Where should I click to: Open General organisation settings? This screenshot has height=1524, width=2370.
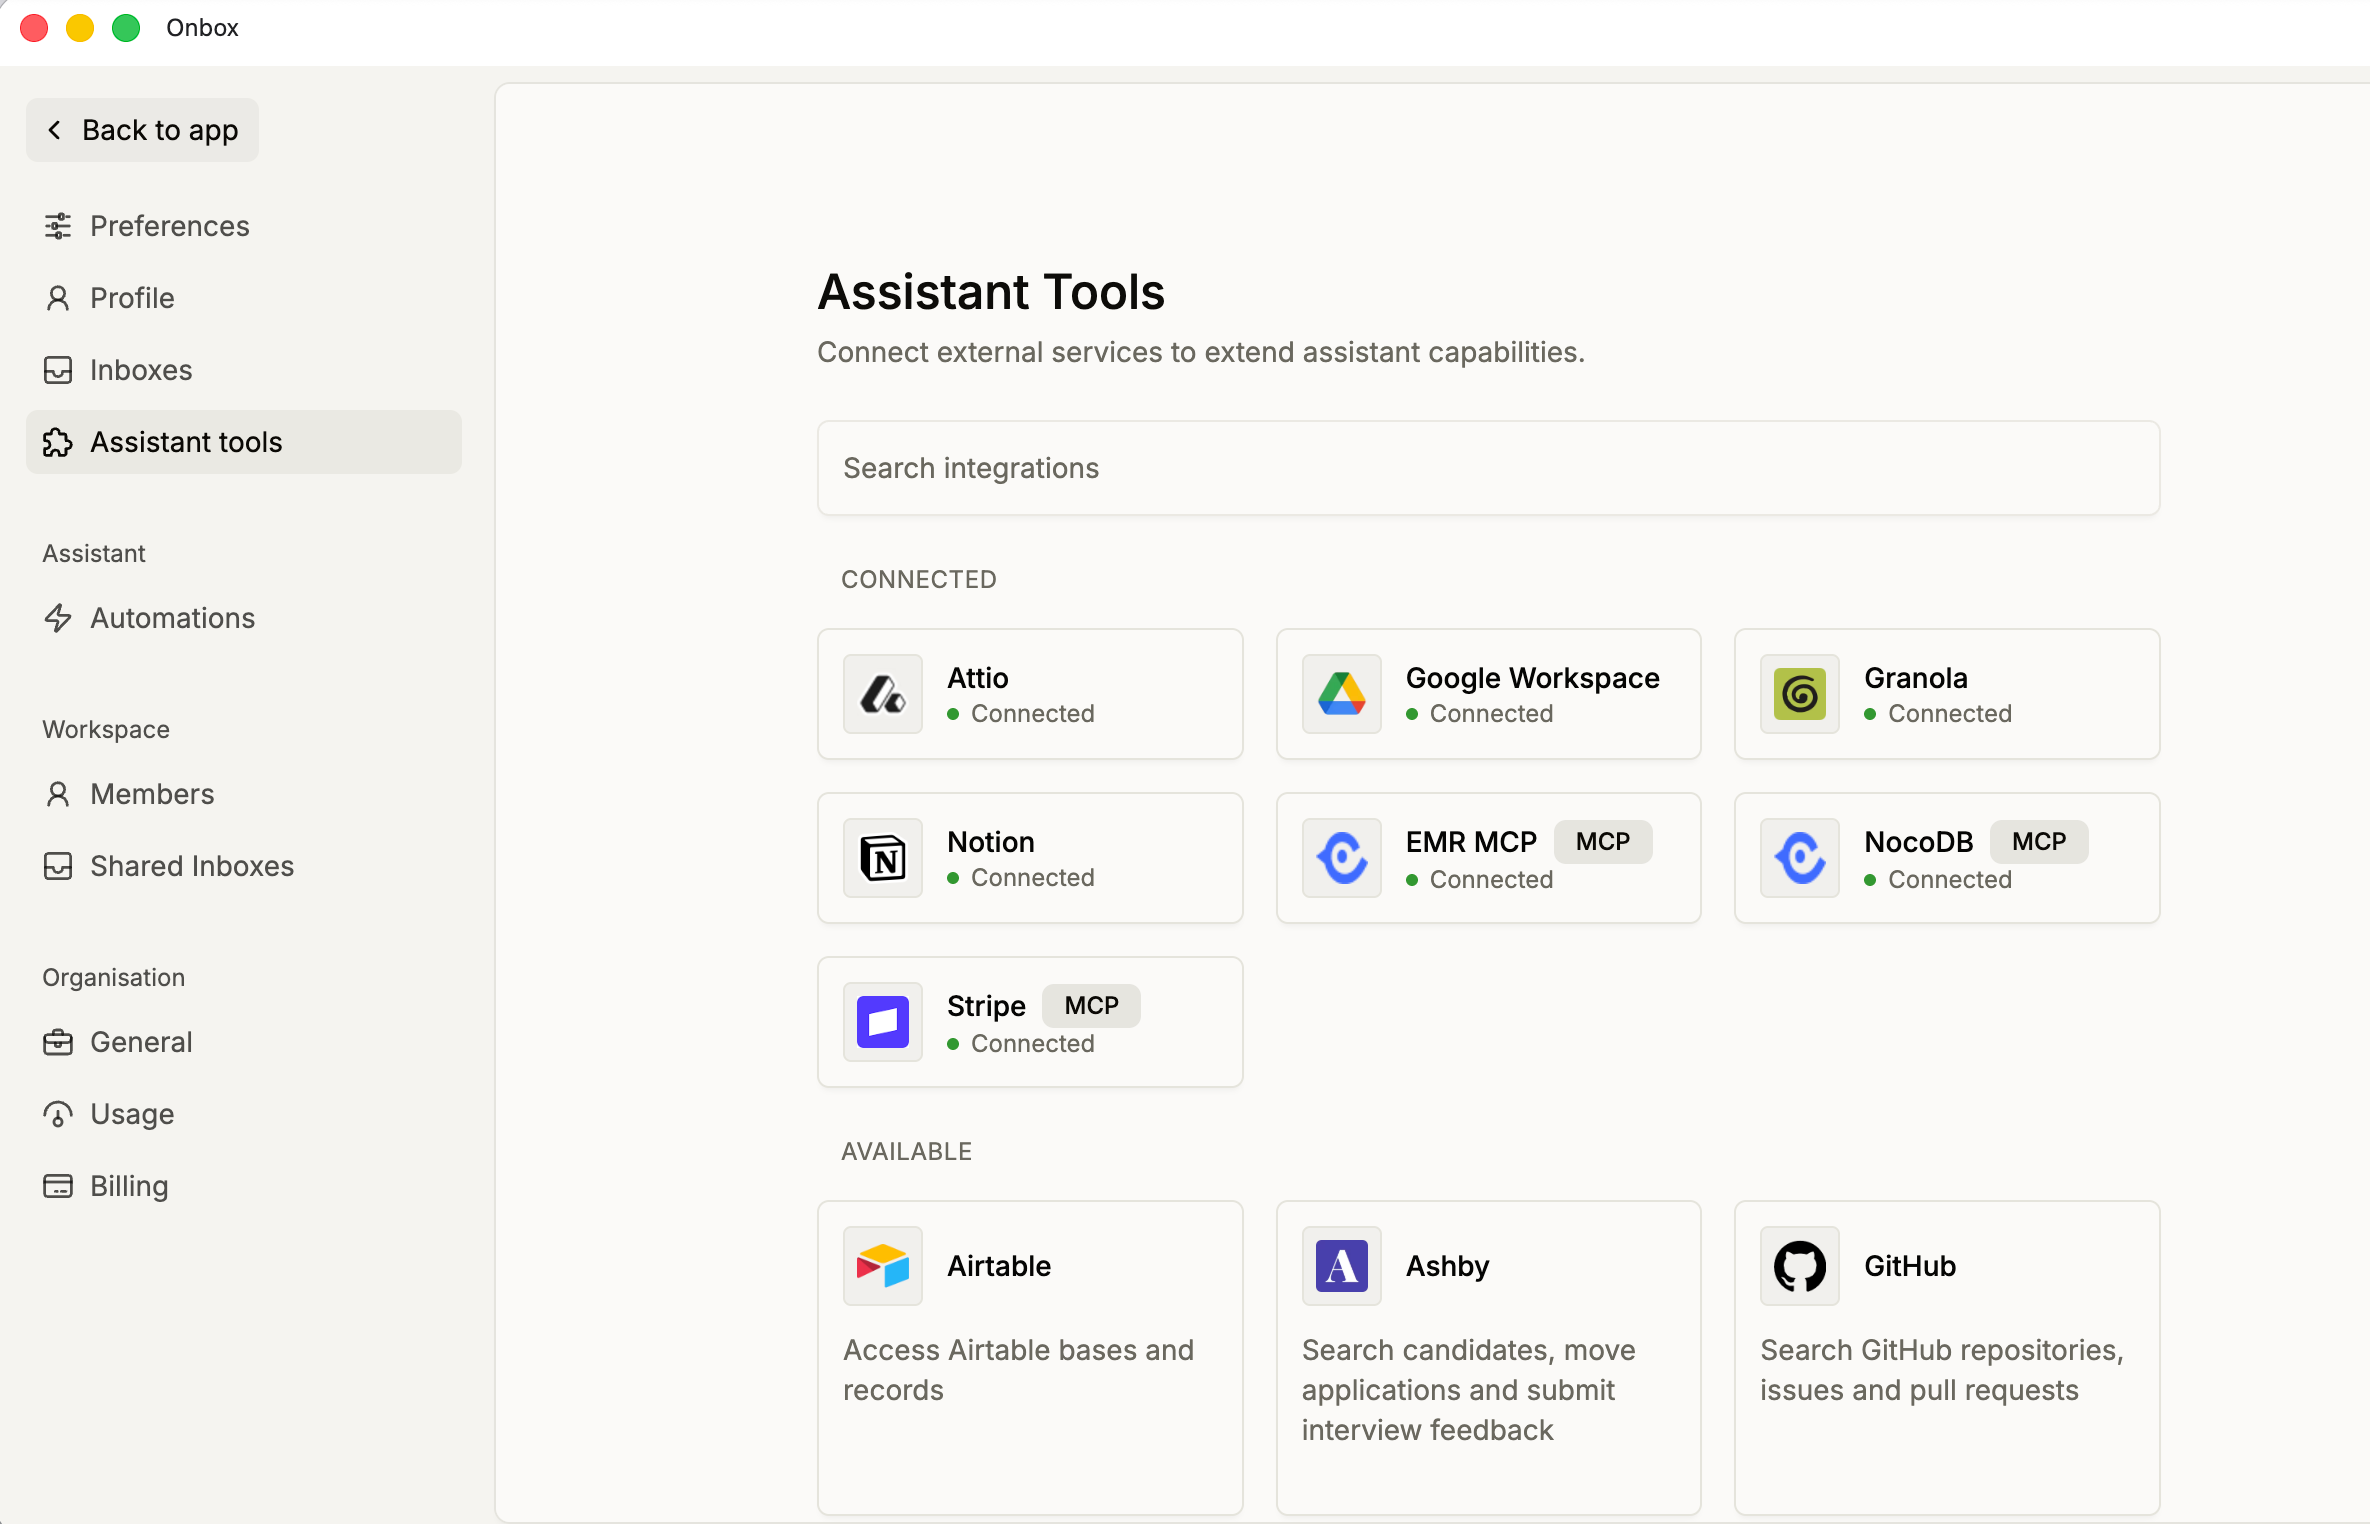pyautogui.click(x=244, y=1042)
